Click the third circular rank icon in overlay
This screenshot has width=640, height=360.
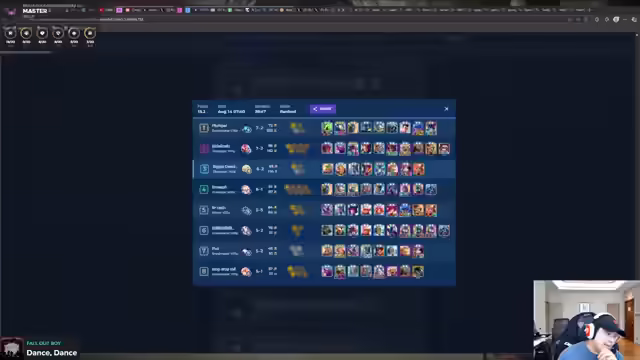click(42, 33)
